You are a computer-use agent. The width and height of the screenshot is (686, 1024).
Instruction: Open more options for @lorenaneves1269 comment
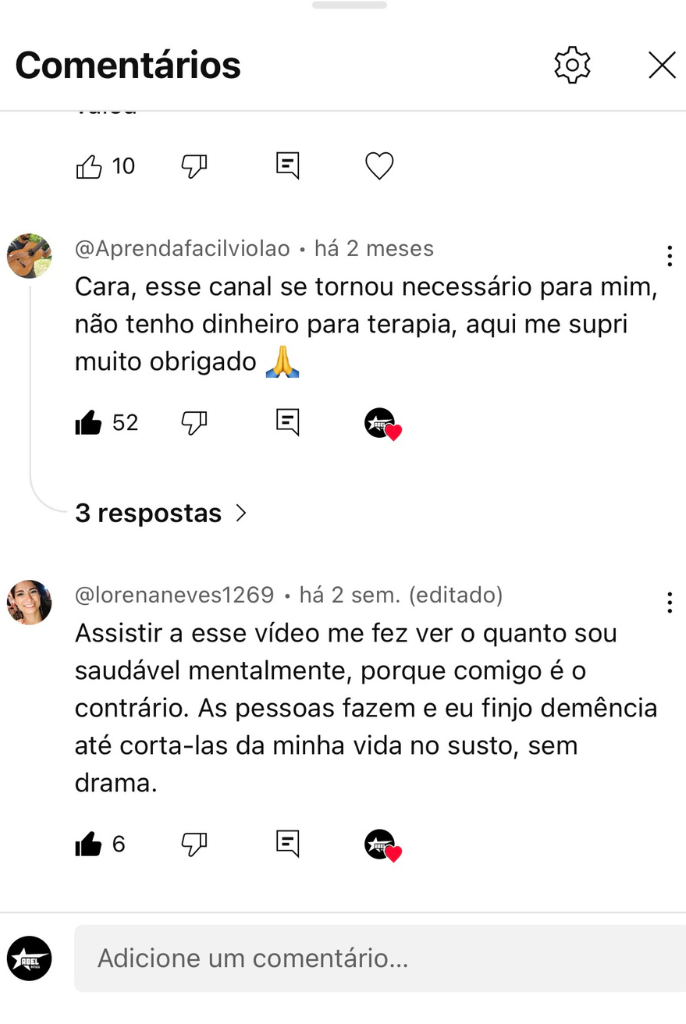point(669,602)
